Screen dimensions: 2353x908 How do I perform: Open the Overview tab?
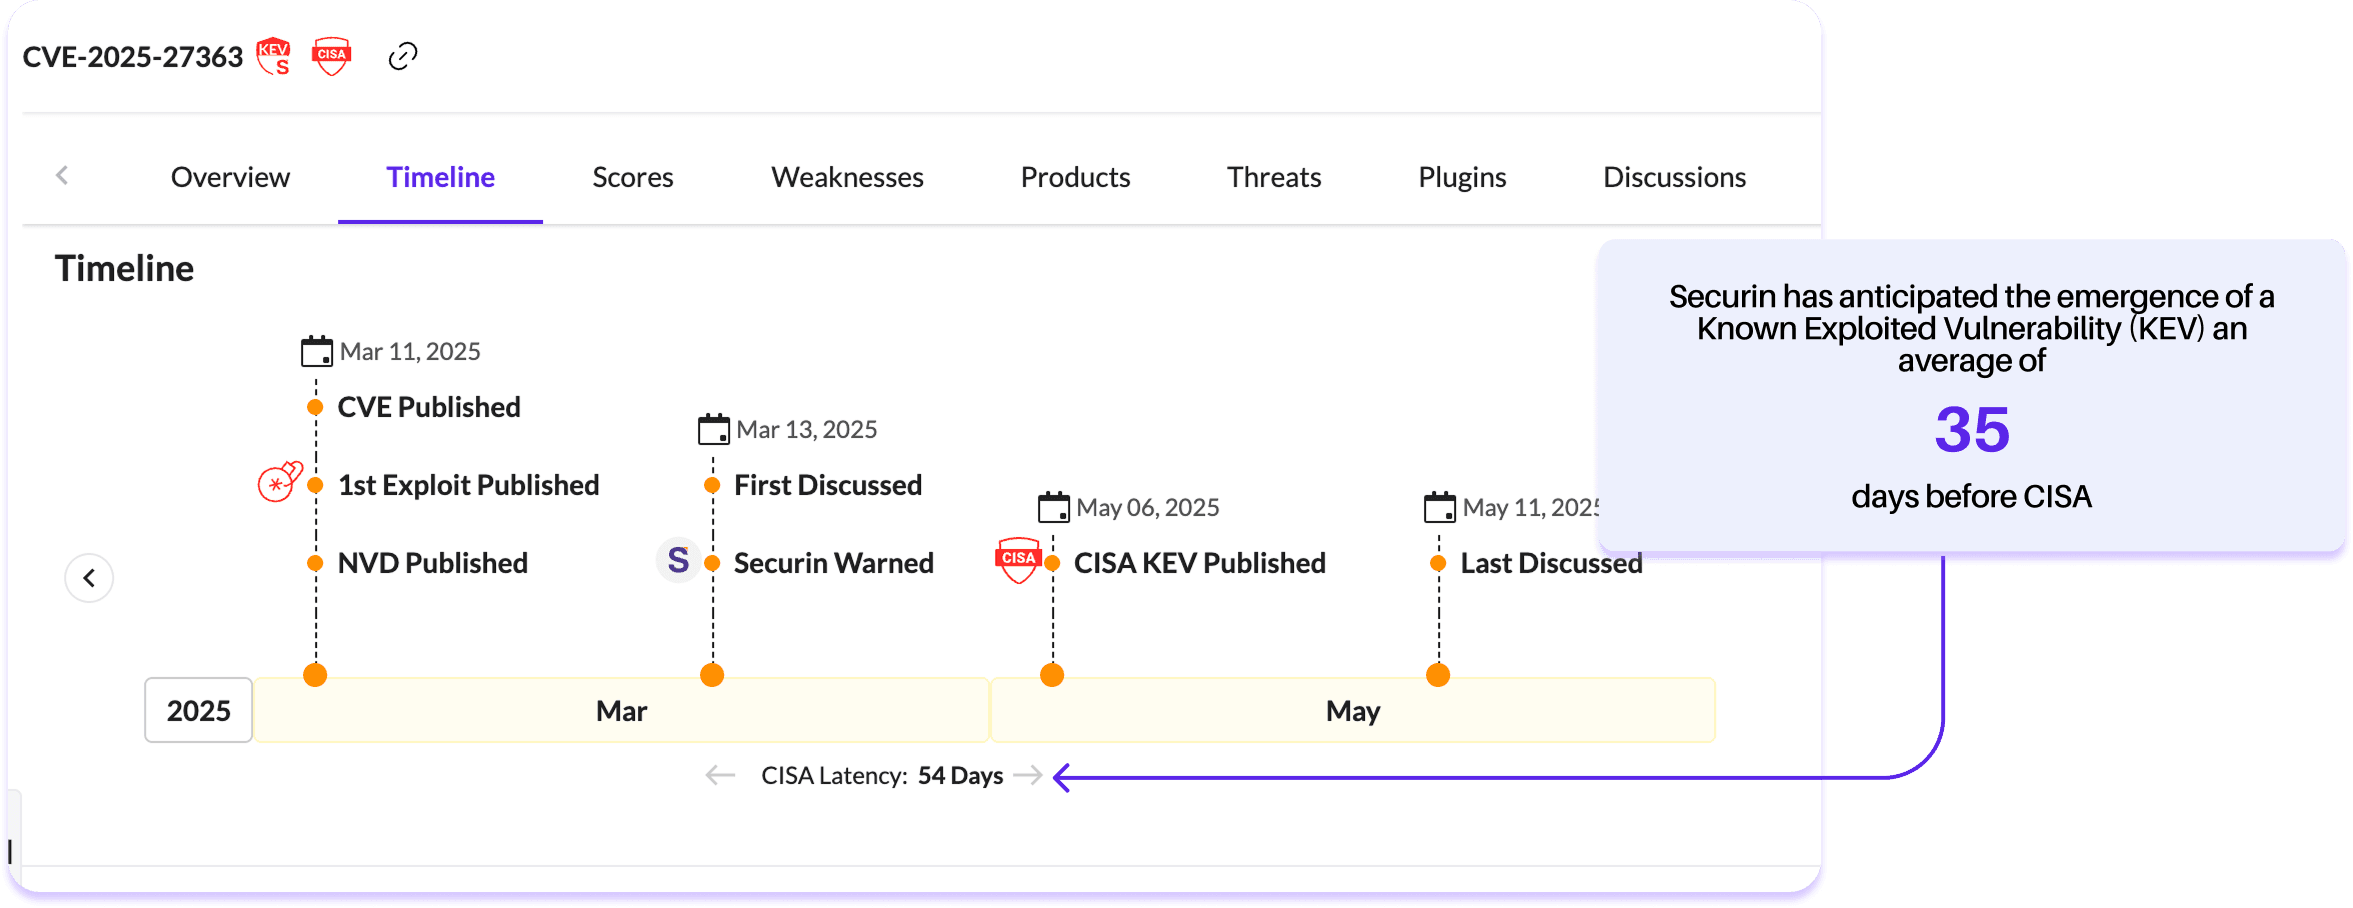pos(230,177)
